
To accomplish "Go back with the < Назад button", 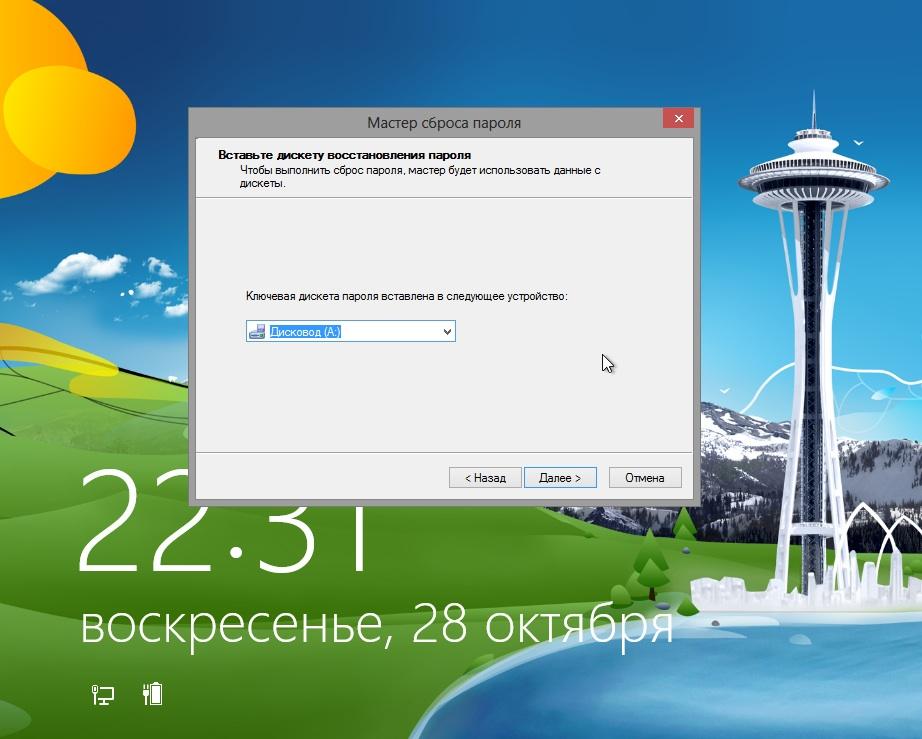I will pyautogui.click(x=485, y=477).
